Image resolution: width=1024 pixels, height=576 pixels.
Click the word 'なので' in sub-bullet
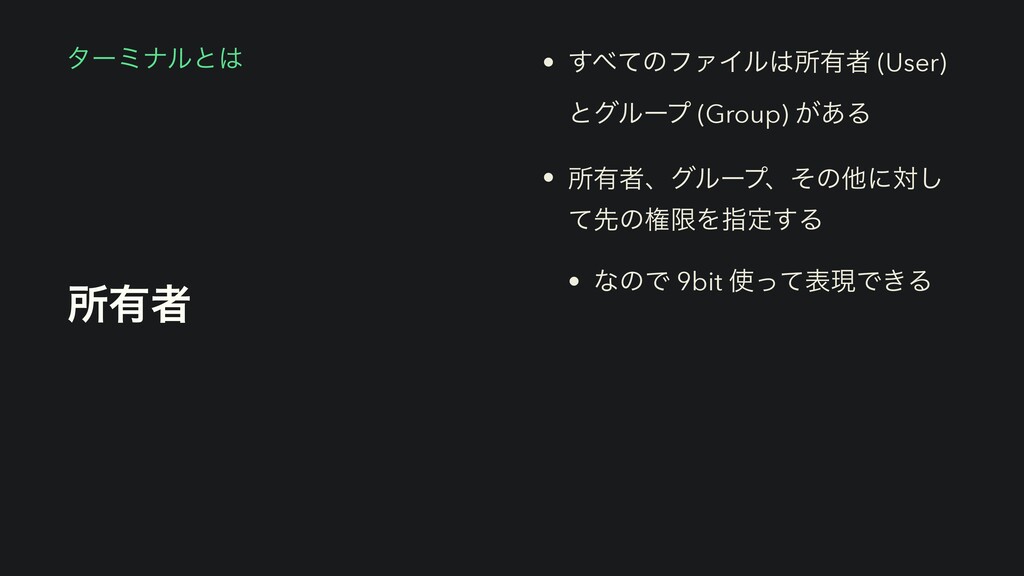point(629,282)
